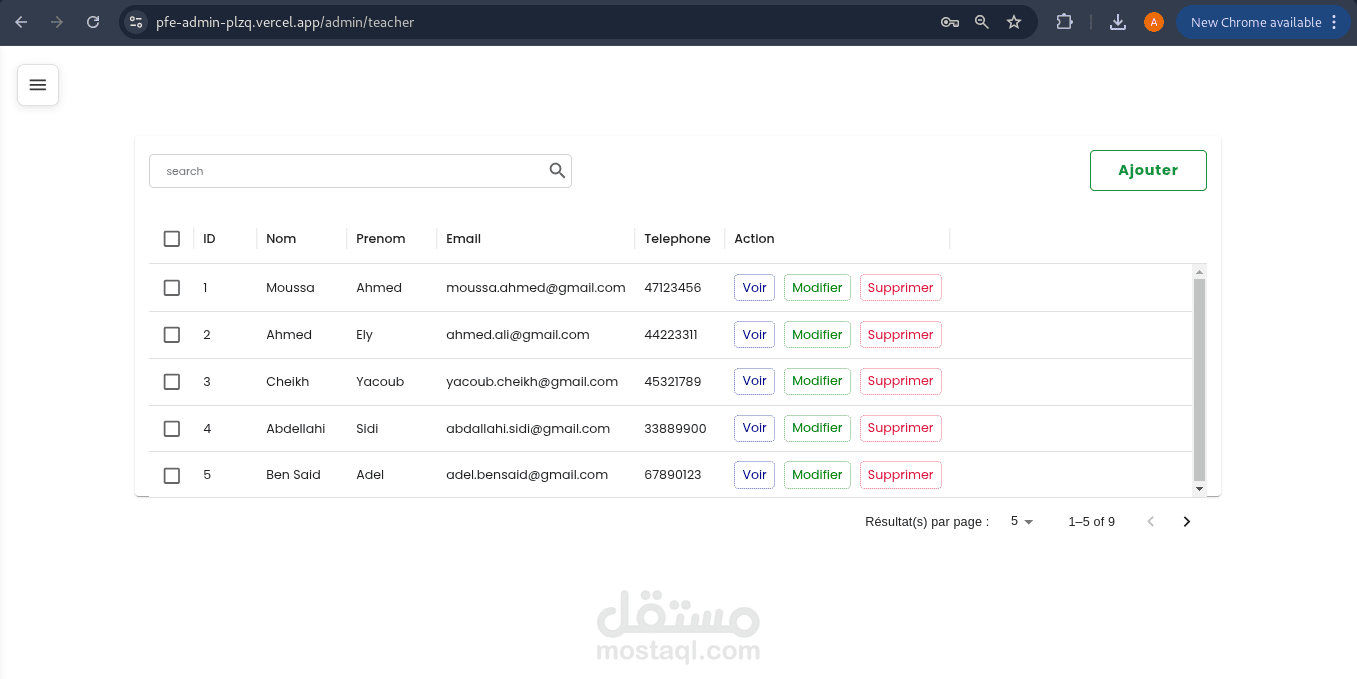Image resolution: width=1357 pixels, height=679 pixels.
Task: Bookmark this page with star icon
Action: (x=1014, y=22)
